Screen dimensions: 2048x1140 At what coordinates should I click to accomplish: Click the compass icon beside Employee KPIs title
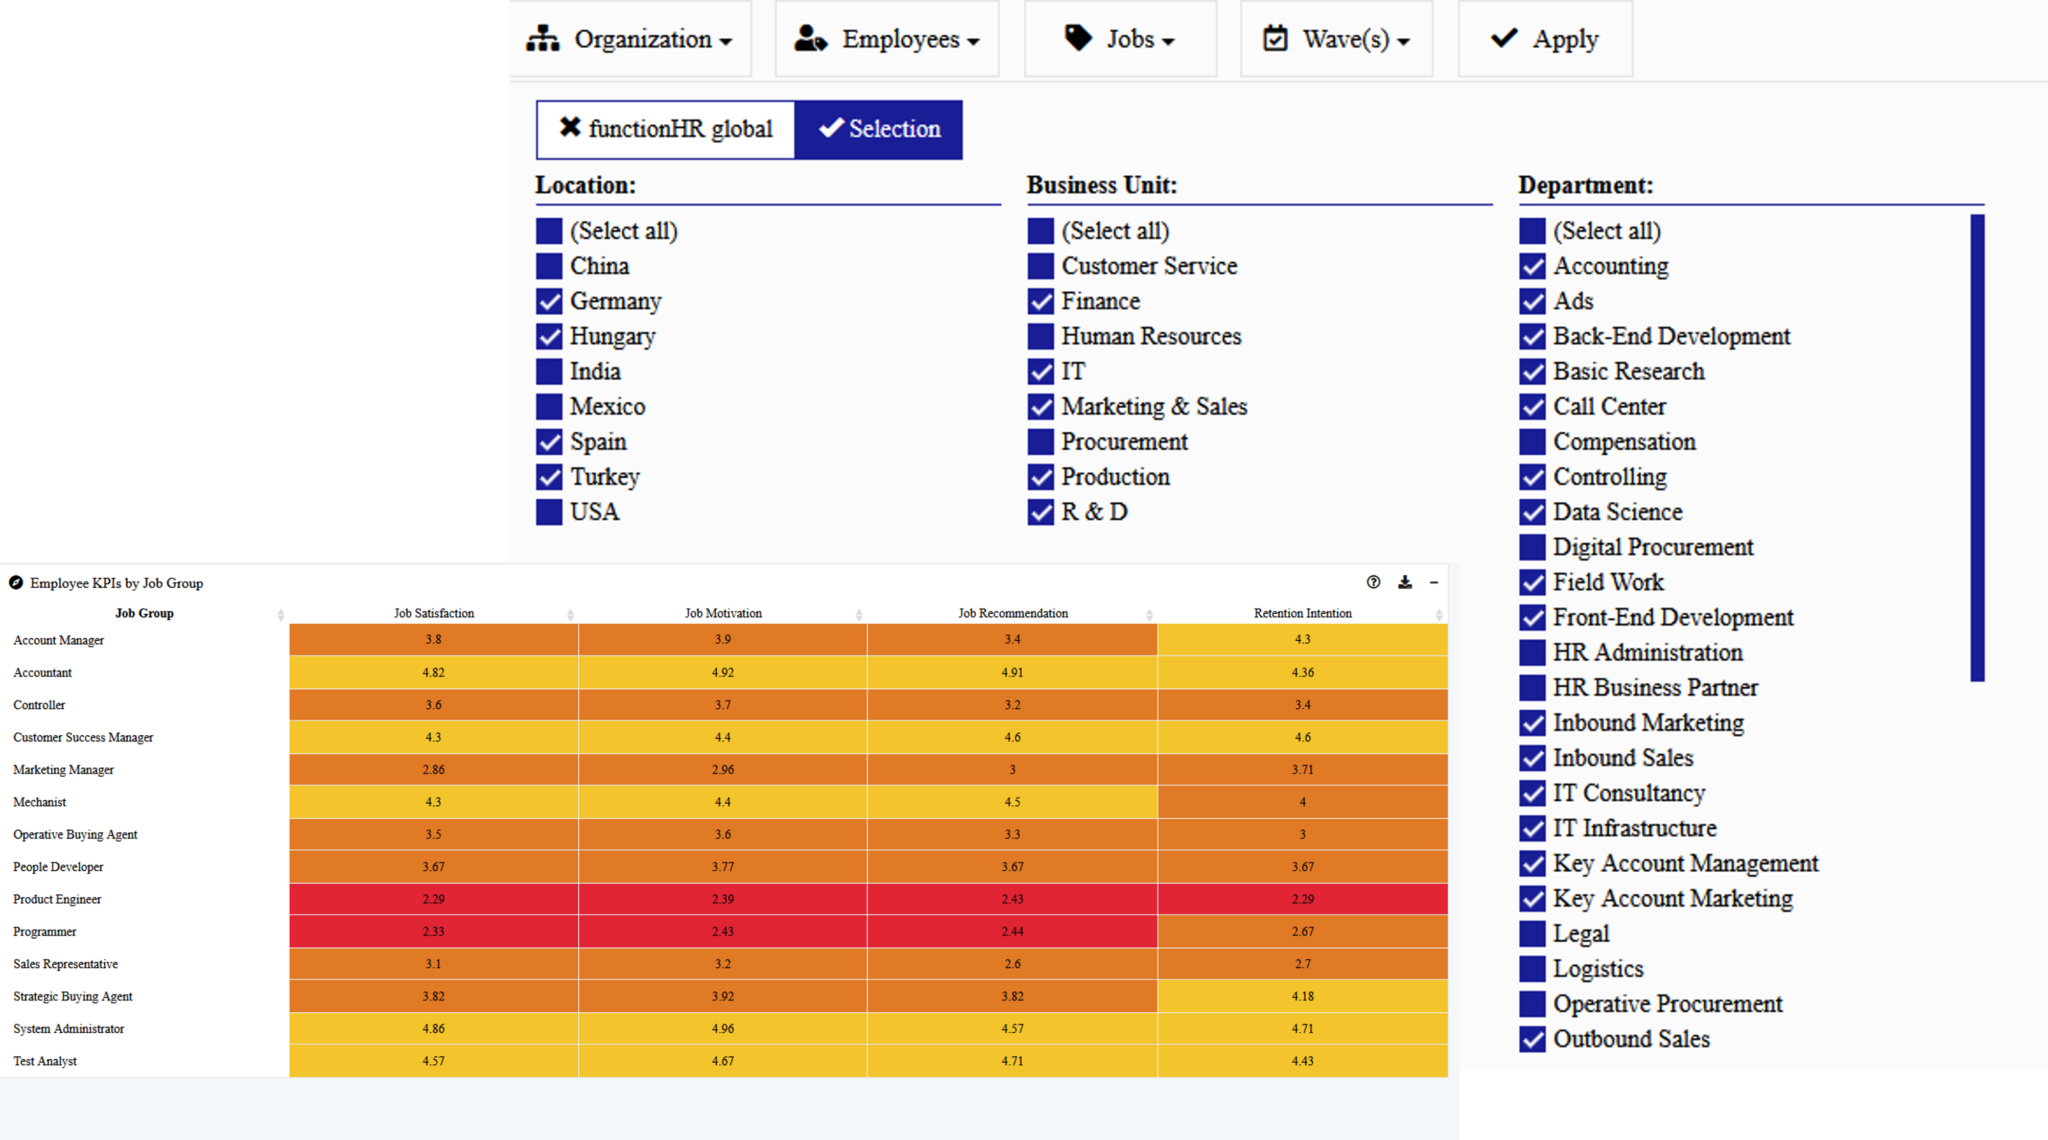click(x=14, y=582)
